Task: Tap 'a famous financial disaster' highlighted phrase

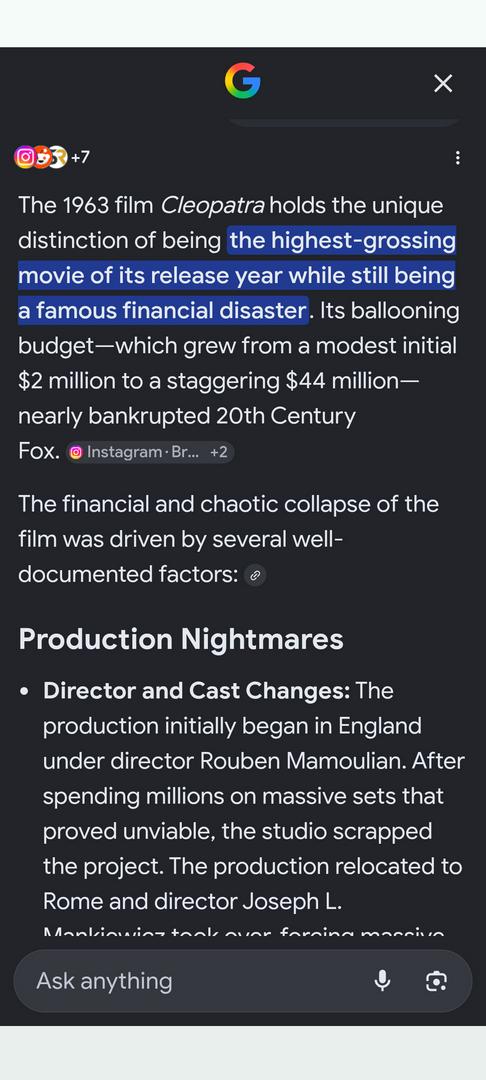Action: coord(162,311)
